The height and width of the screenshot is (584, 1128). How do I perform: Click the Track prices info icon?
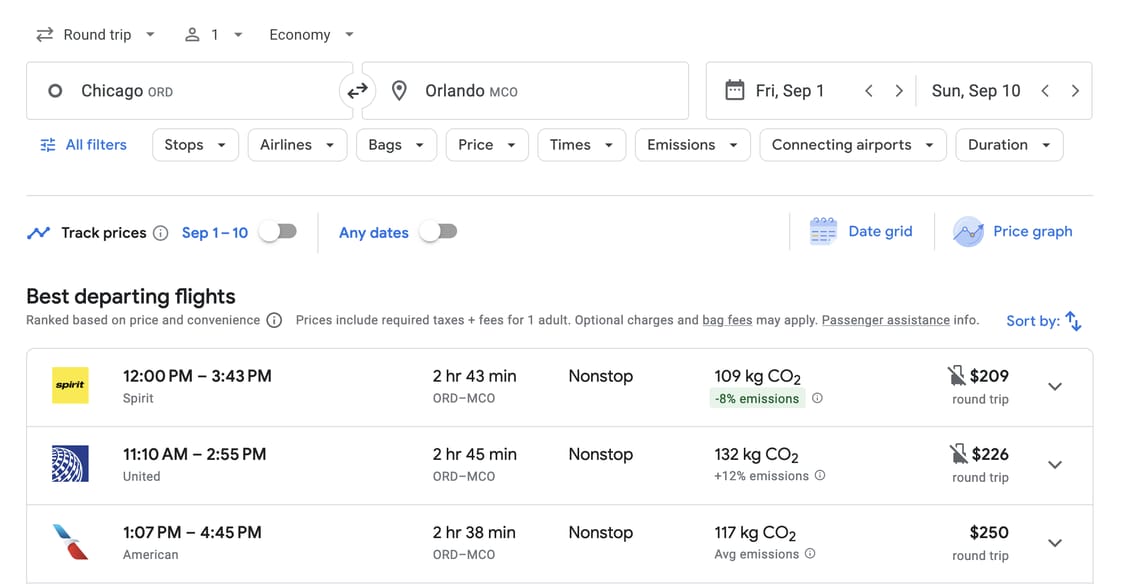[160, 233]
